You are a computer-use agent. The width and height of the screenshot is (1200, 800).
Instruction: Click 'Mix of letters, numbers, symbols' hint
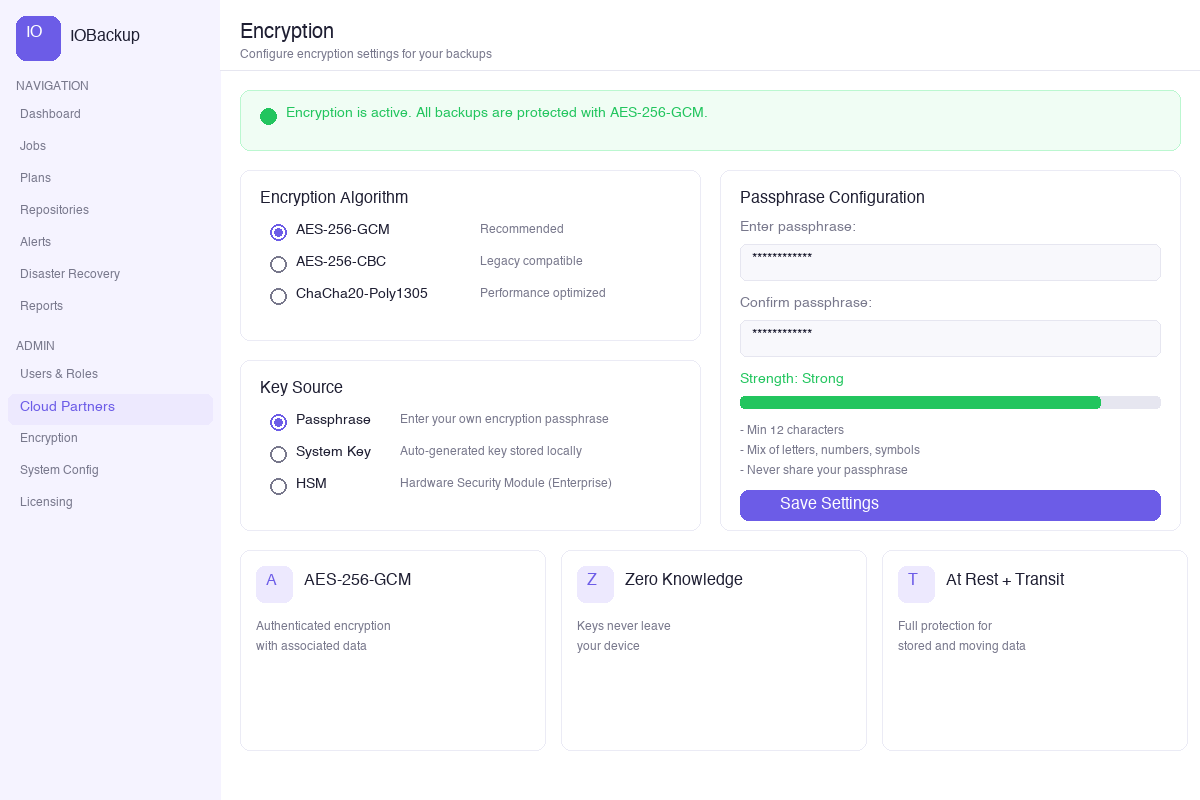click(x=830, y=450)
